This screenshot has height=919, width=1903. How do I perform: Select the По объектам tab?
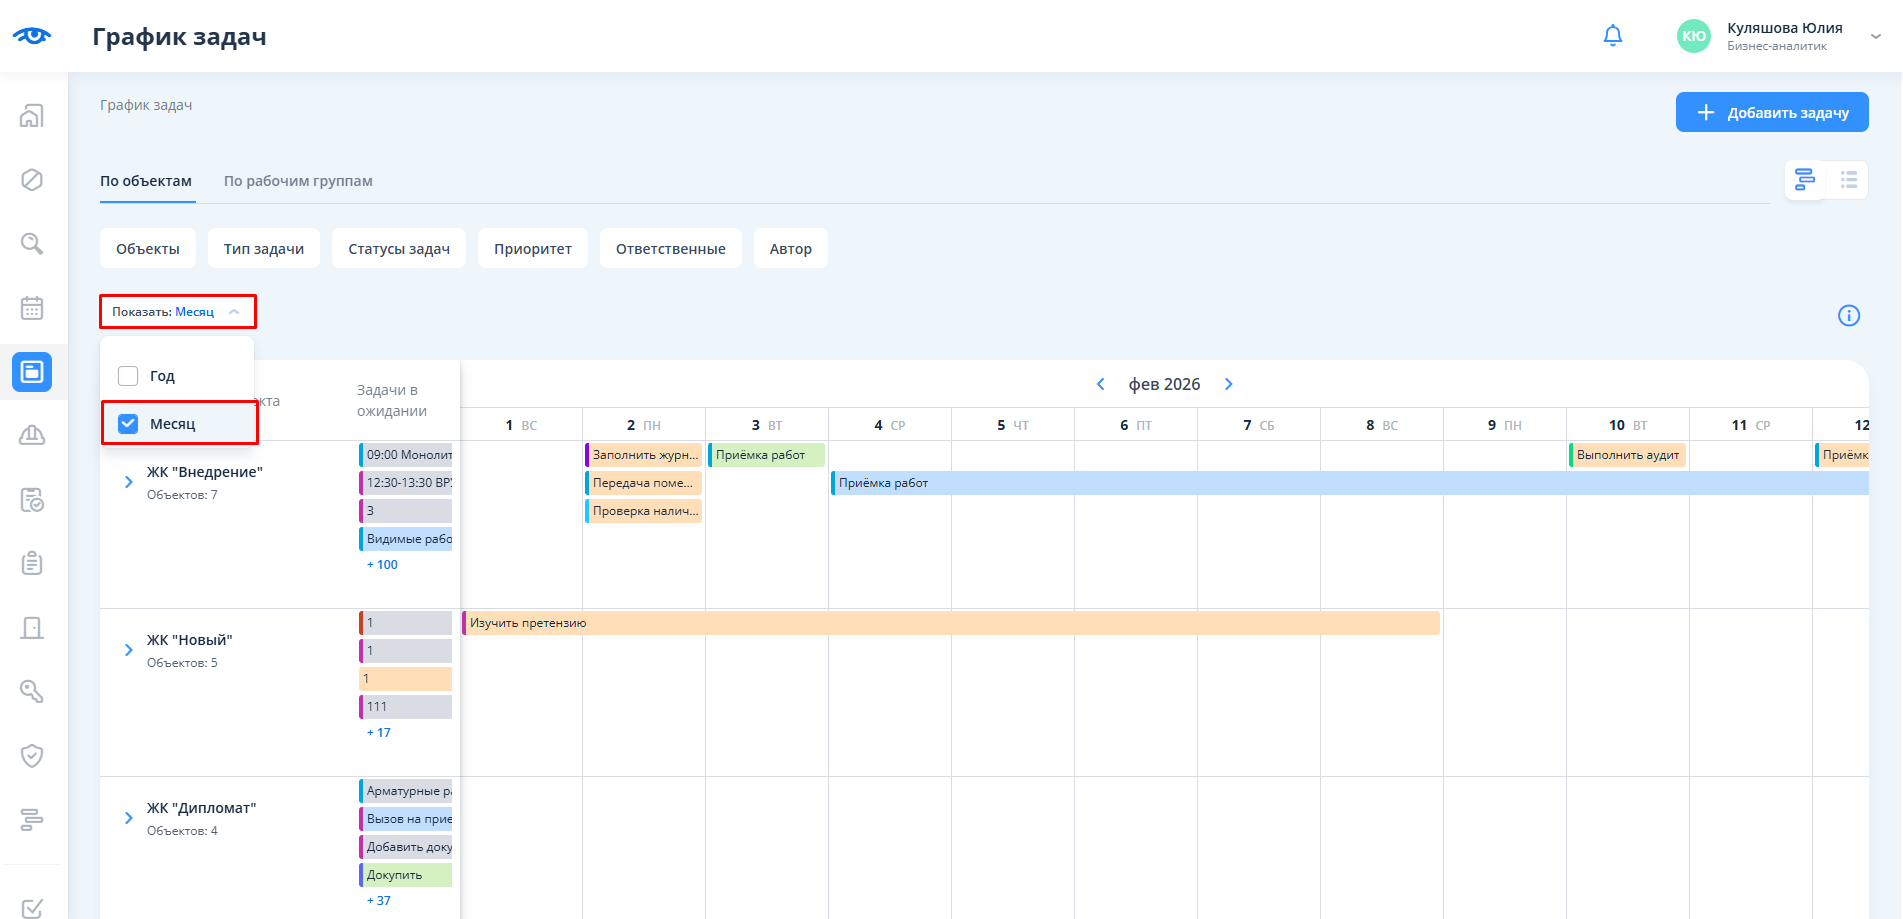point(146,181)
